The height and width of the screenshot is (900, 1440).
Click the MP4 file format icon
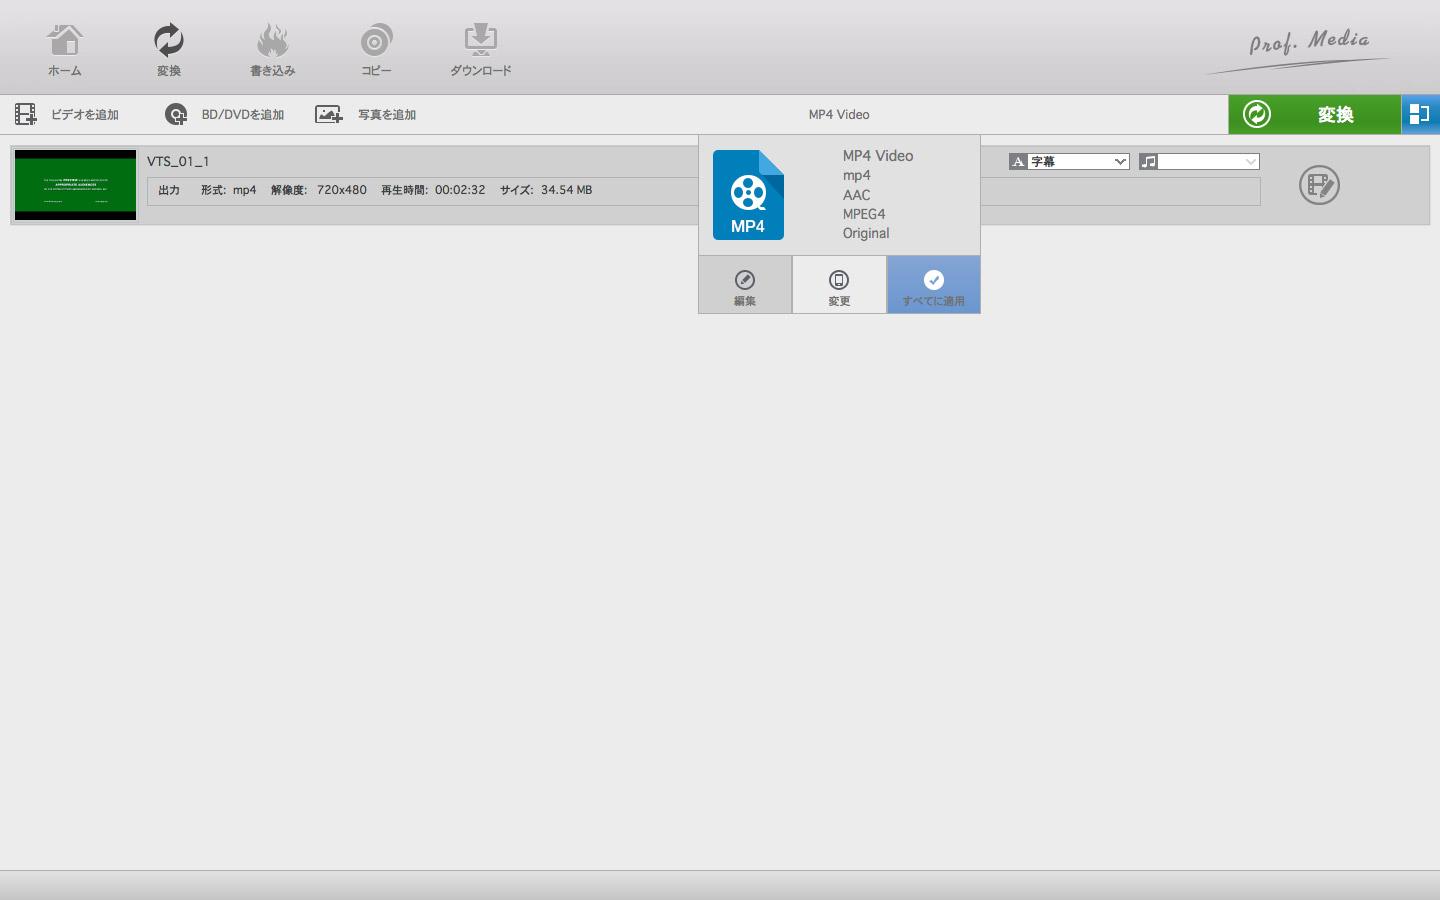point(748,195)
